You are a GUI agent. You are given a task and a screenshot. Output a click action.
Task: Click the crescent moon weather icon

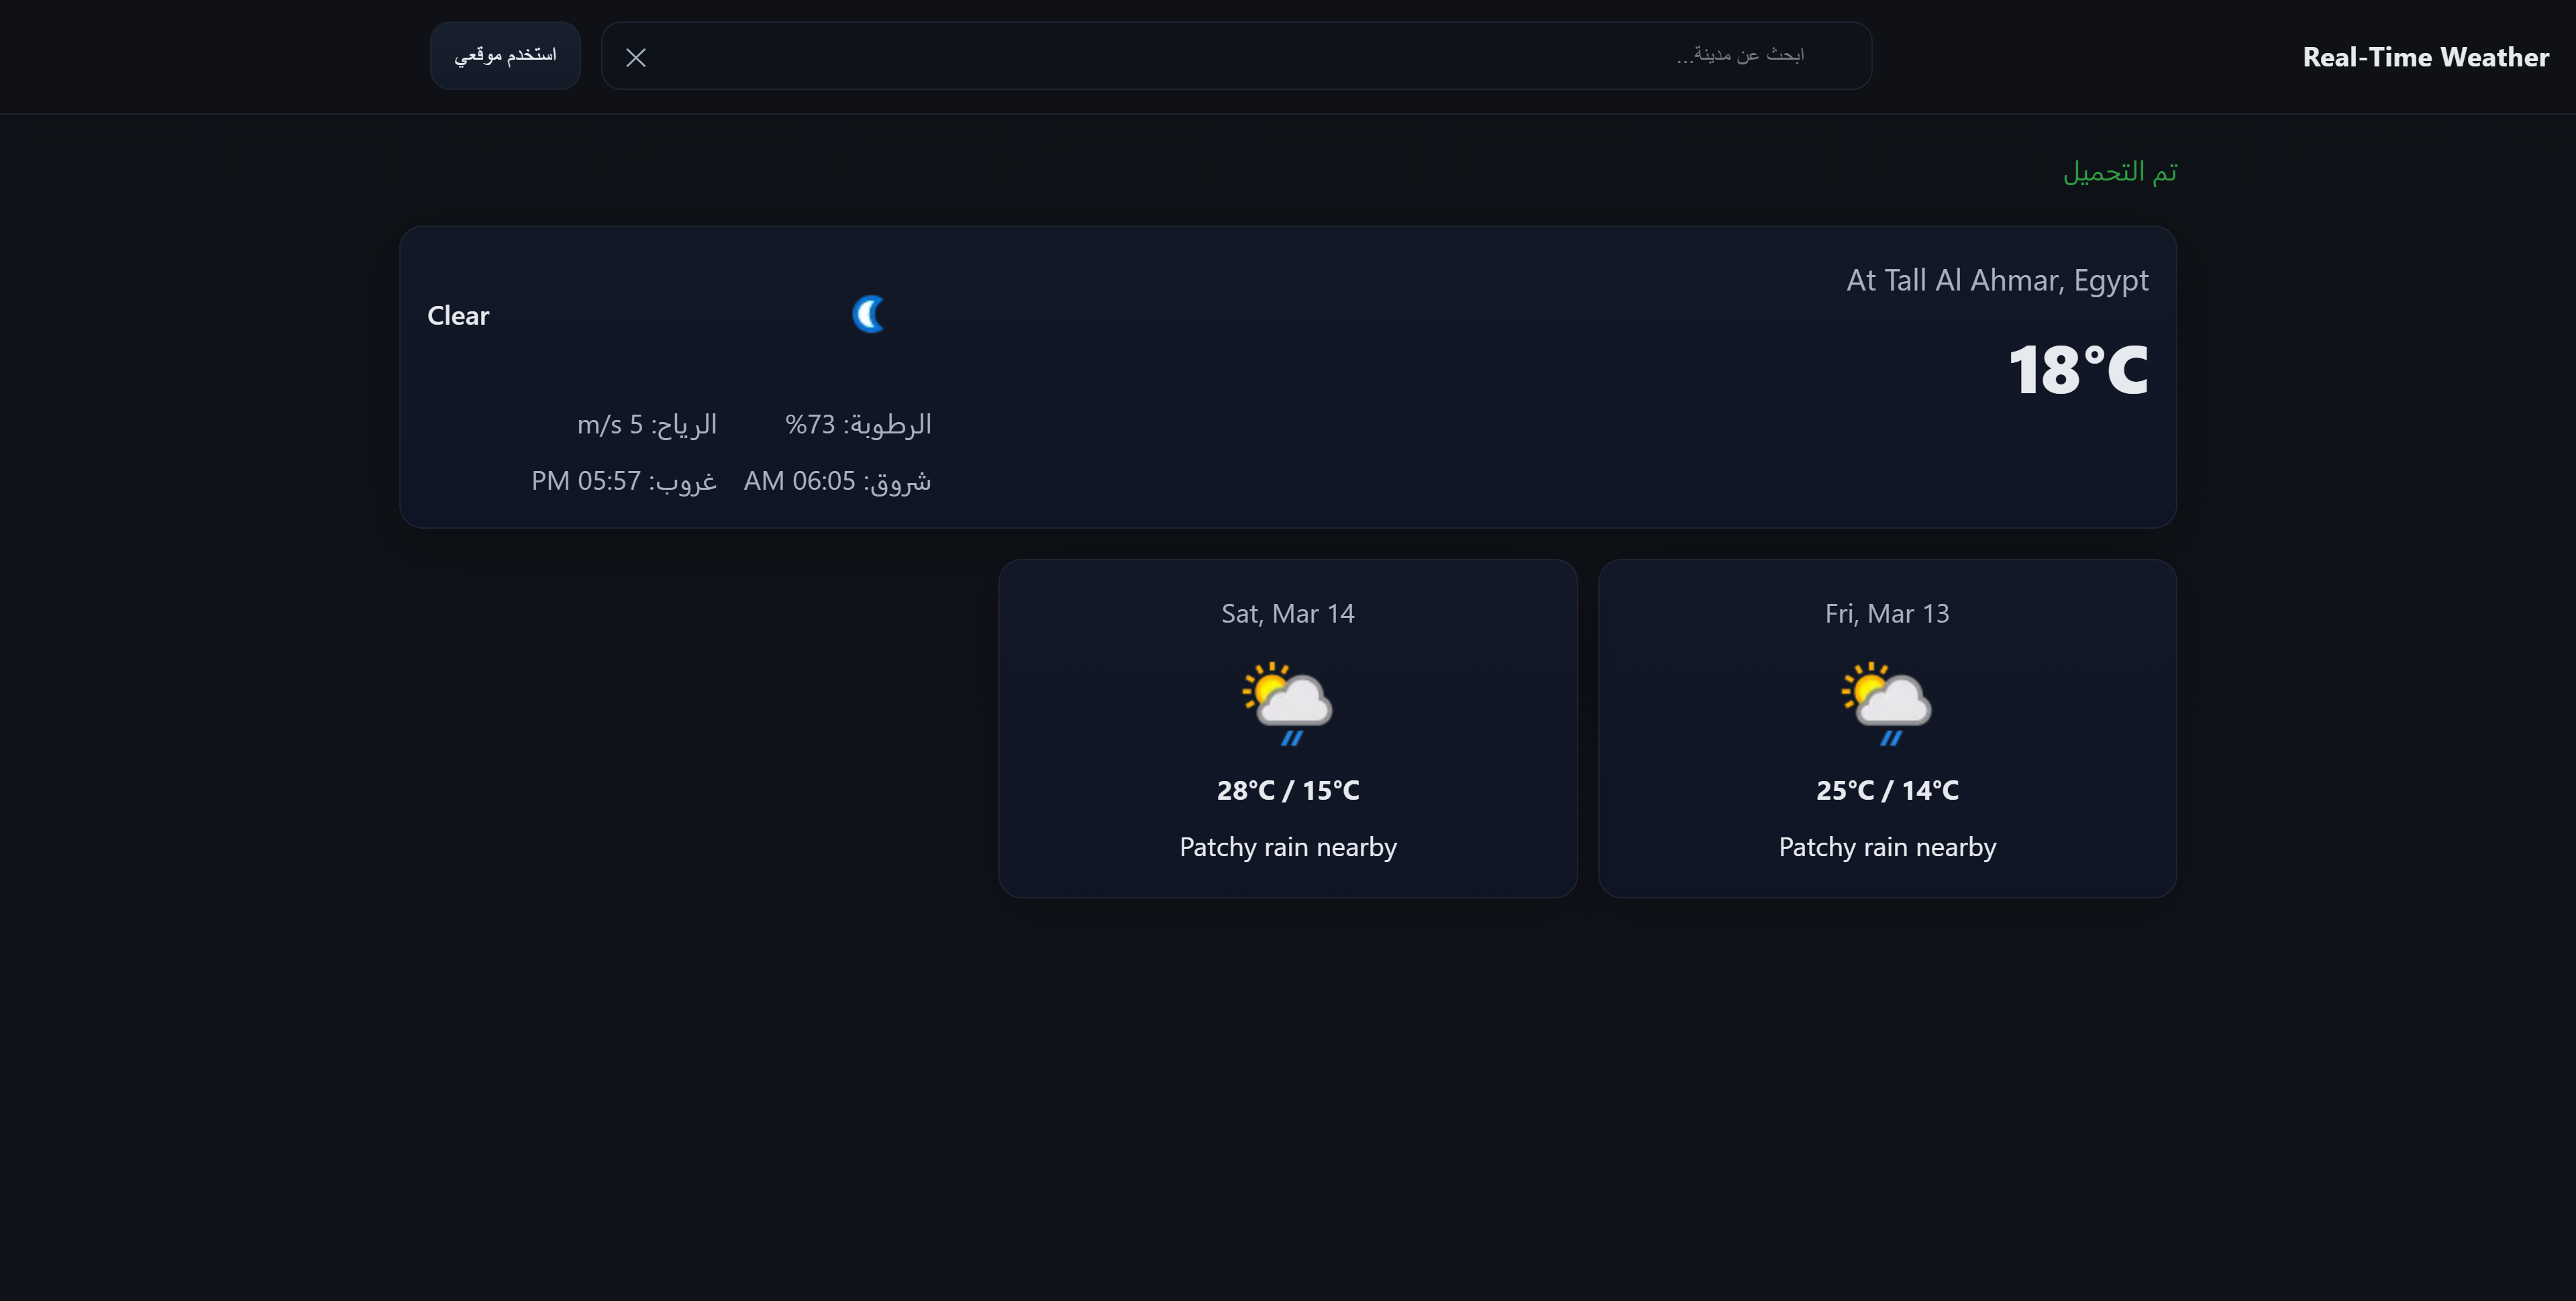(x=869, y=313)
